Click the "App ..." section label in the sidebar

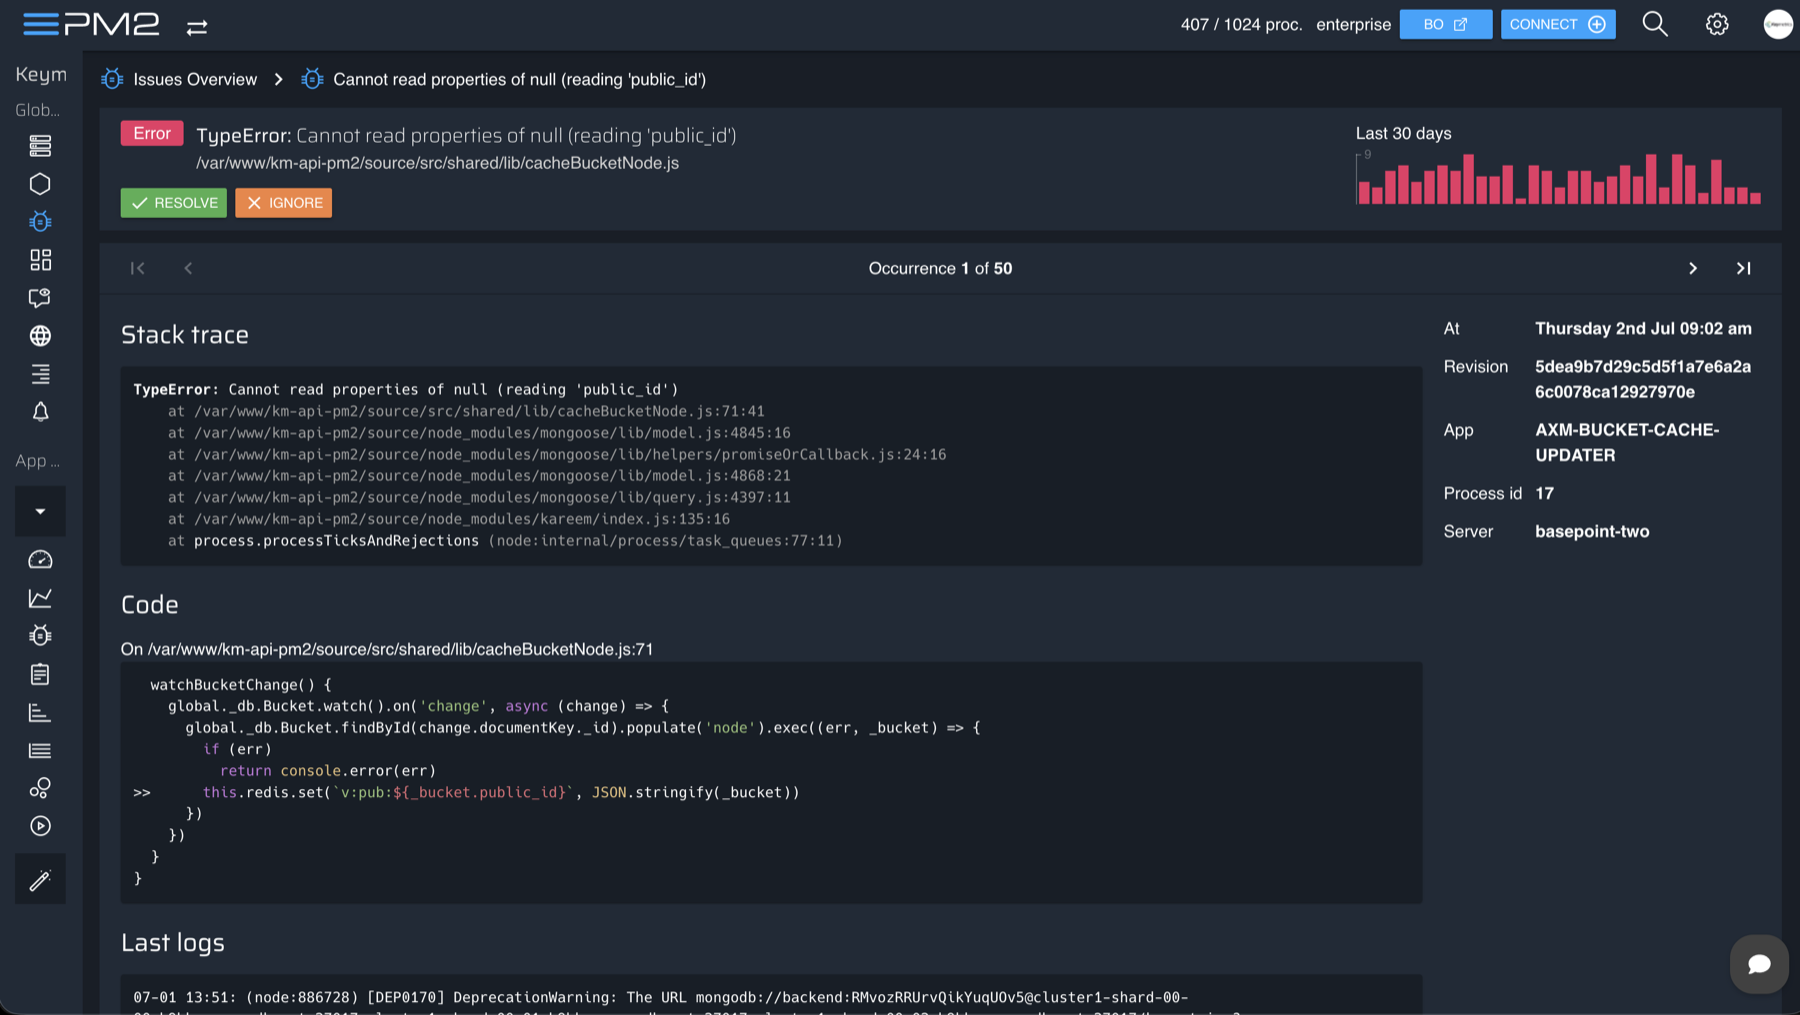38,461
